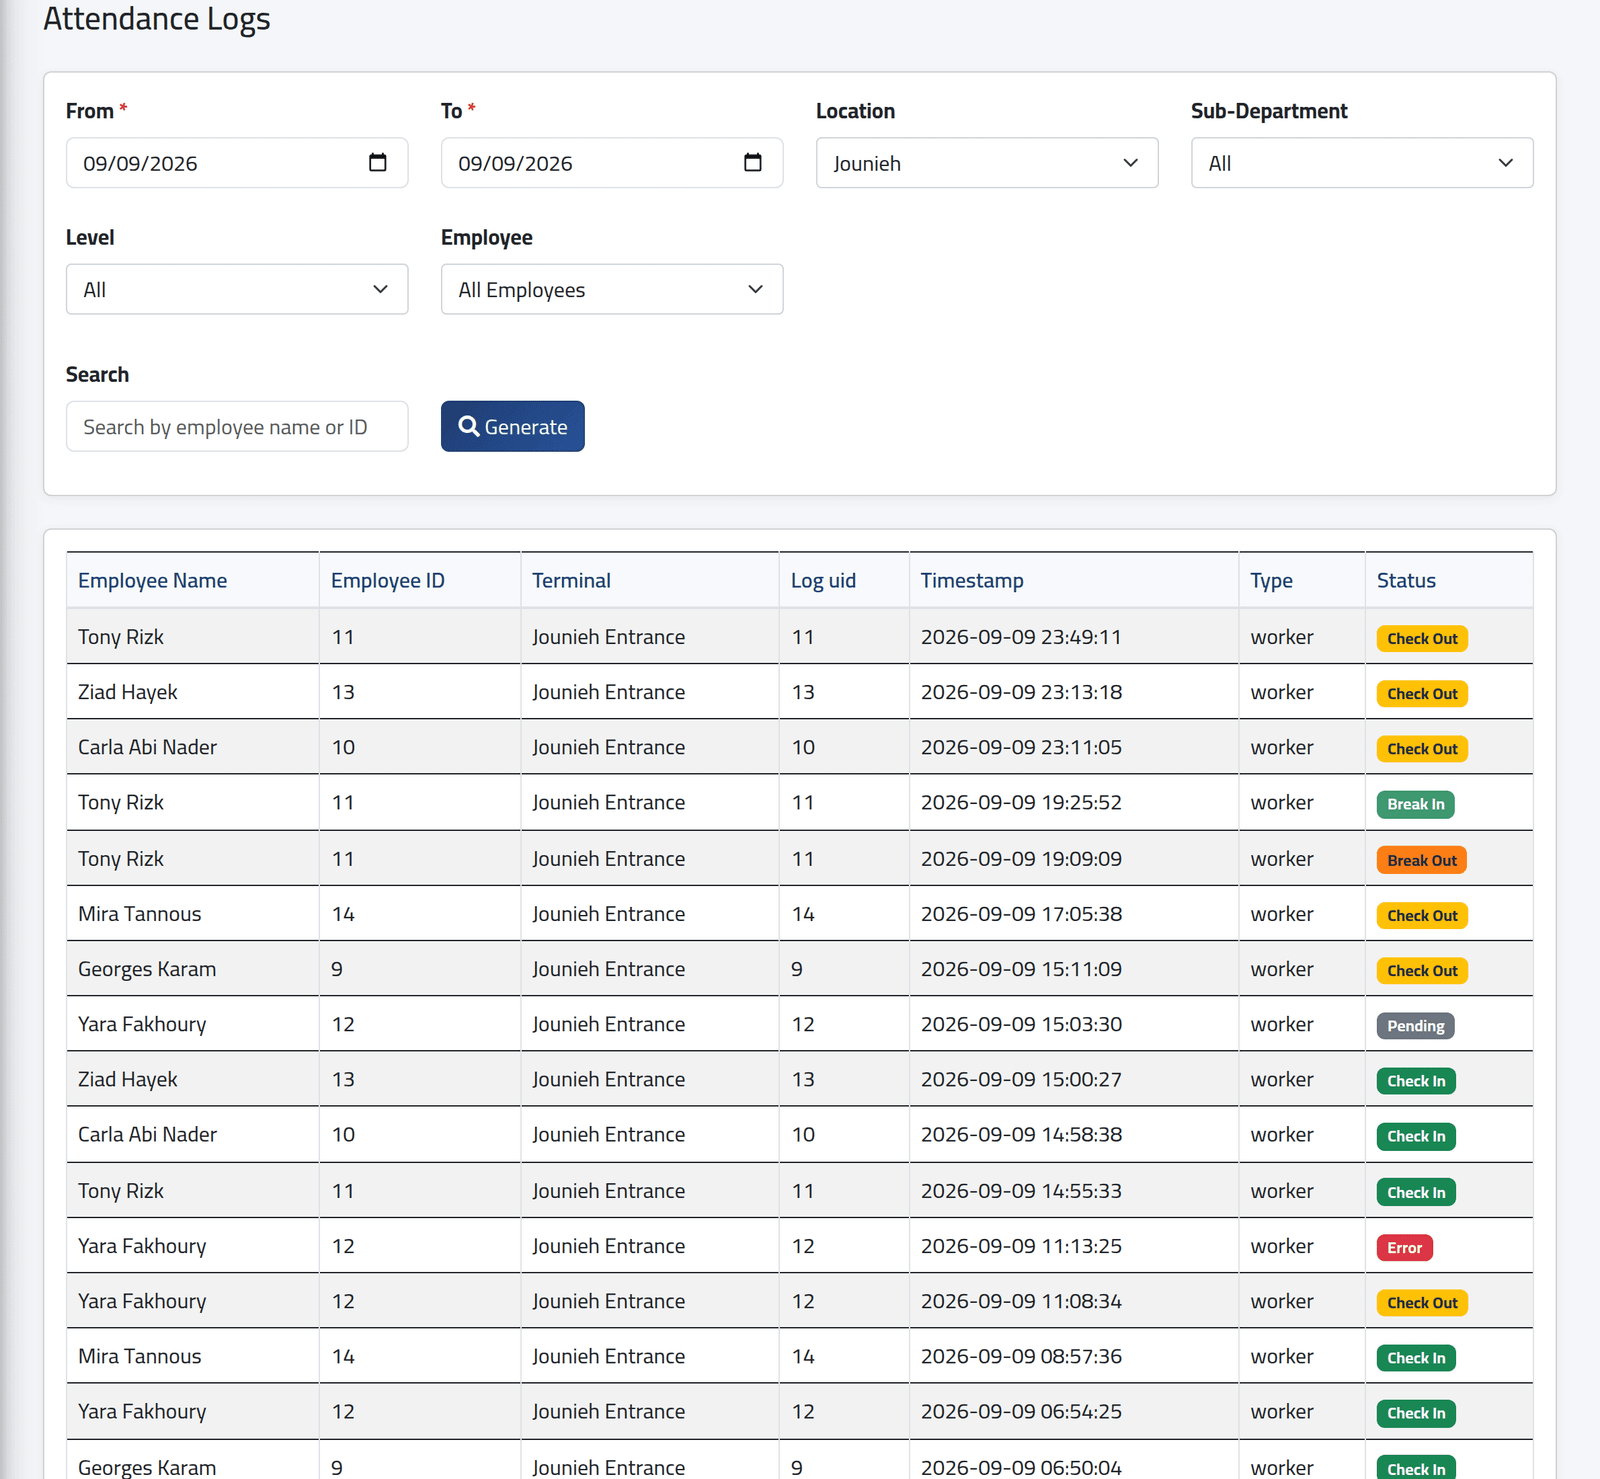Click the Check Out badge at 17:05:38
The image size is (1600, 1479).
[1422, 915]
